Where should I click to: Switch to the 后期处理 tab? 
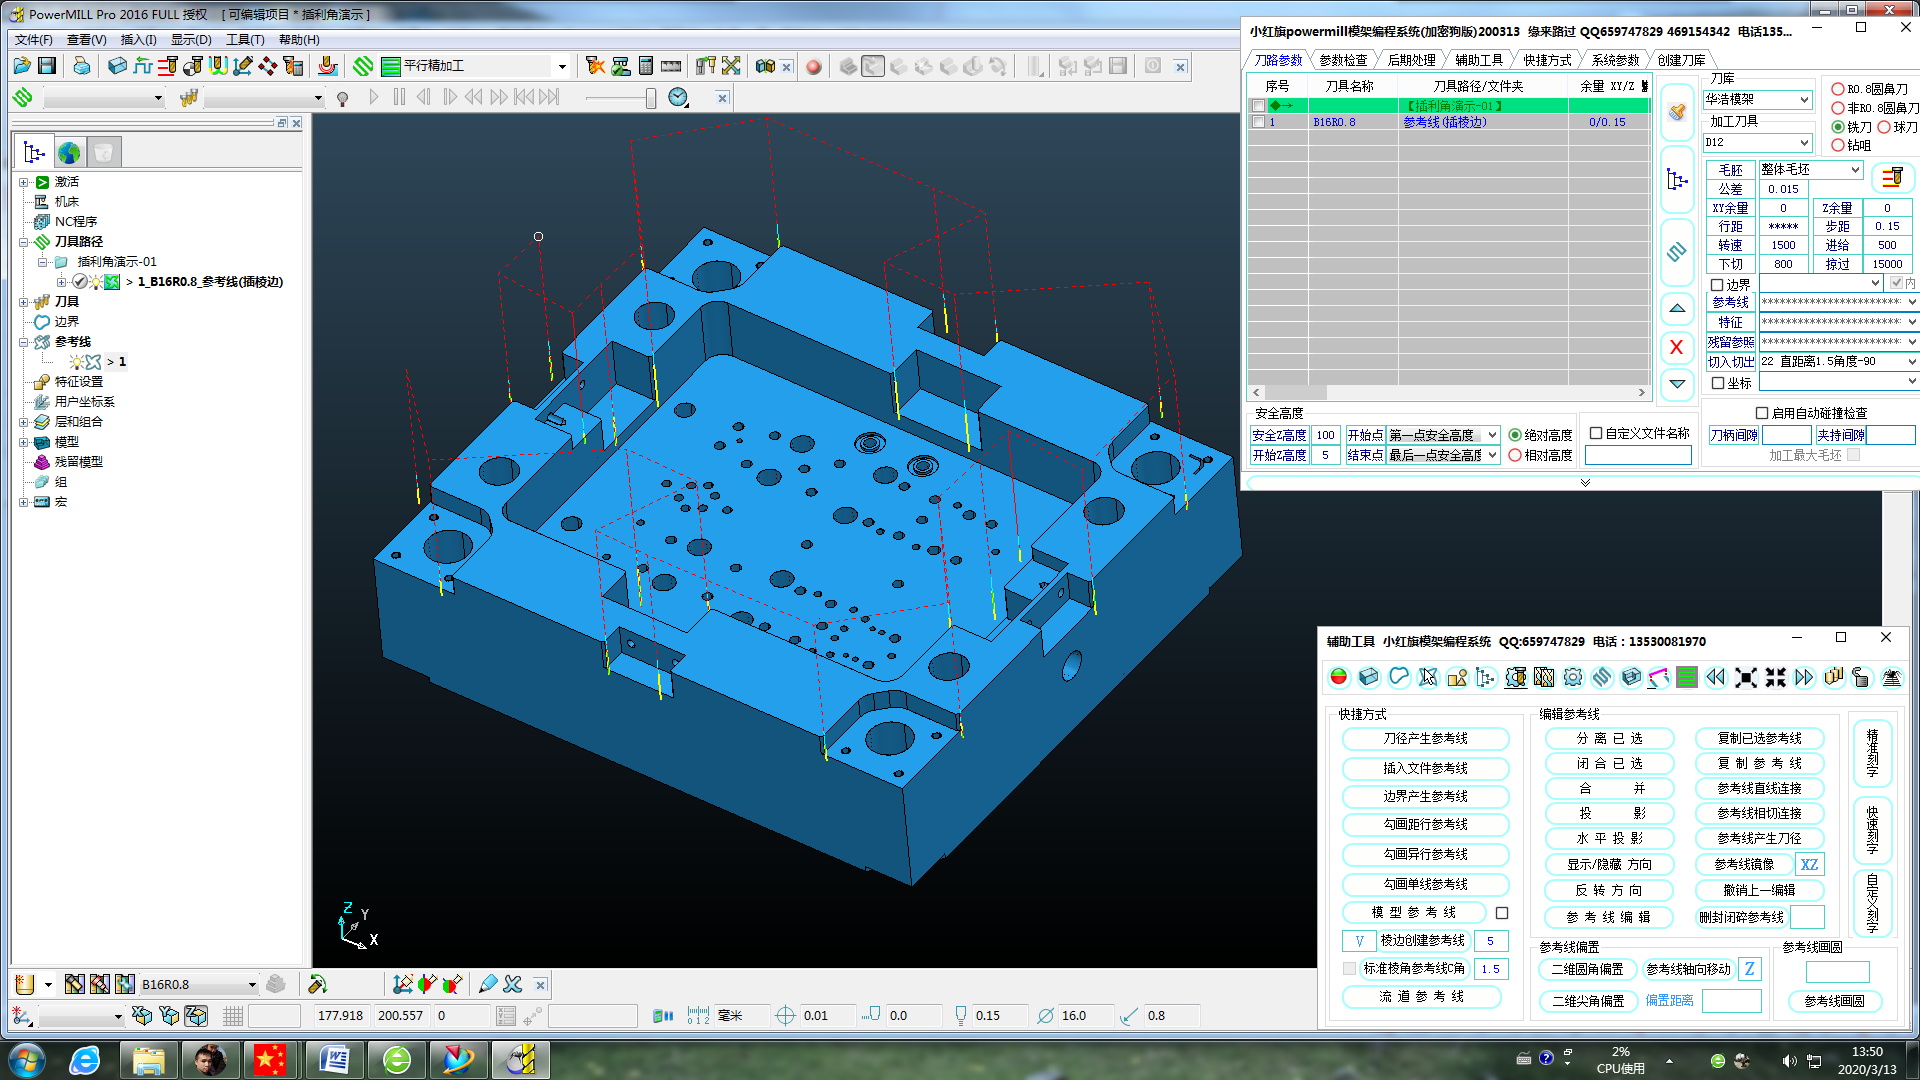click(x=1410, y=60)
